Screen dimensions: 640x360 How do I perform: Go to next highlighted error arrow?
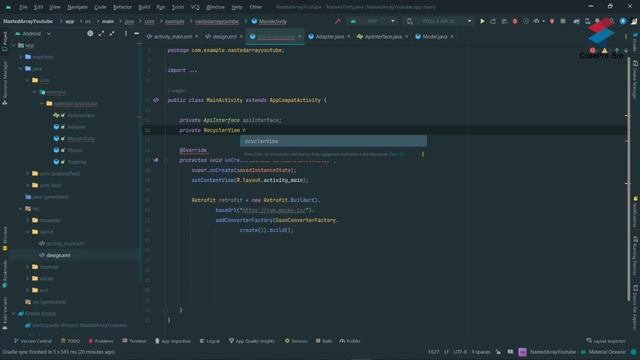(626, 51)
